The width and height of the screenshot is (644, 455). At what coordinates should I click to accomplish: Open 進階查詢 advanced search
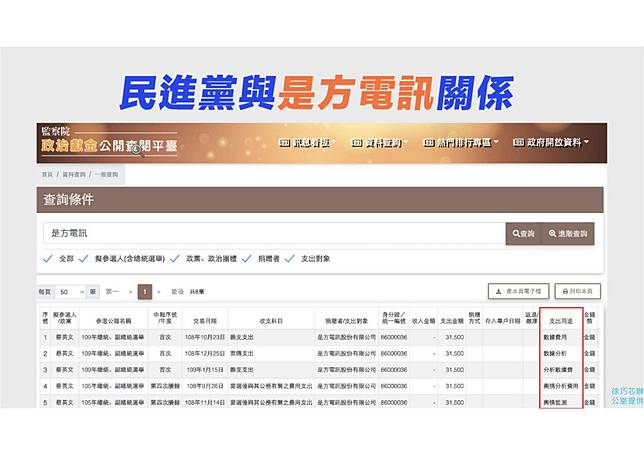point(568,234)
